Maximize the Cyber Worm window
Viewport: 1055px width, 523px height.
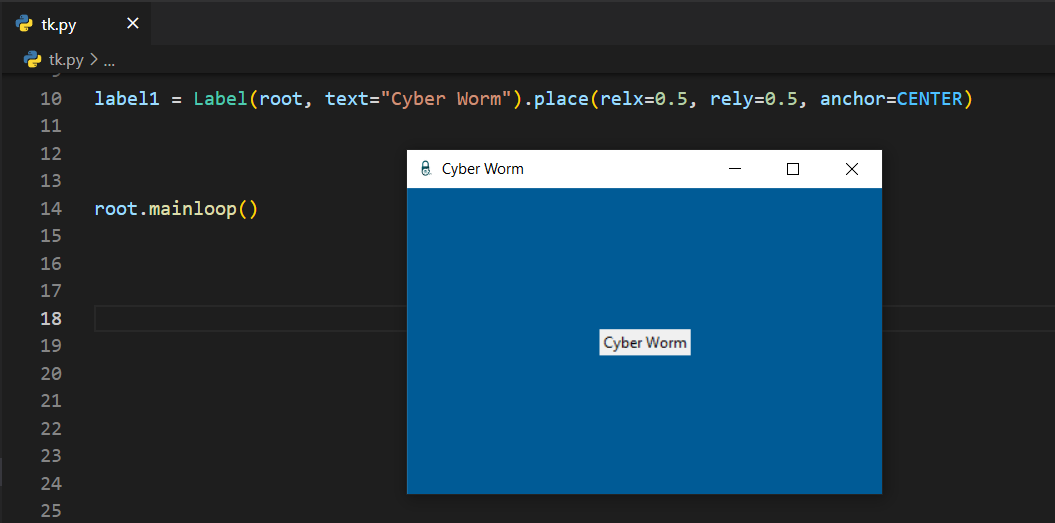793,169
